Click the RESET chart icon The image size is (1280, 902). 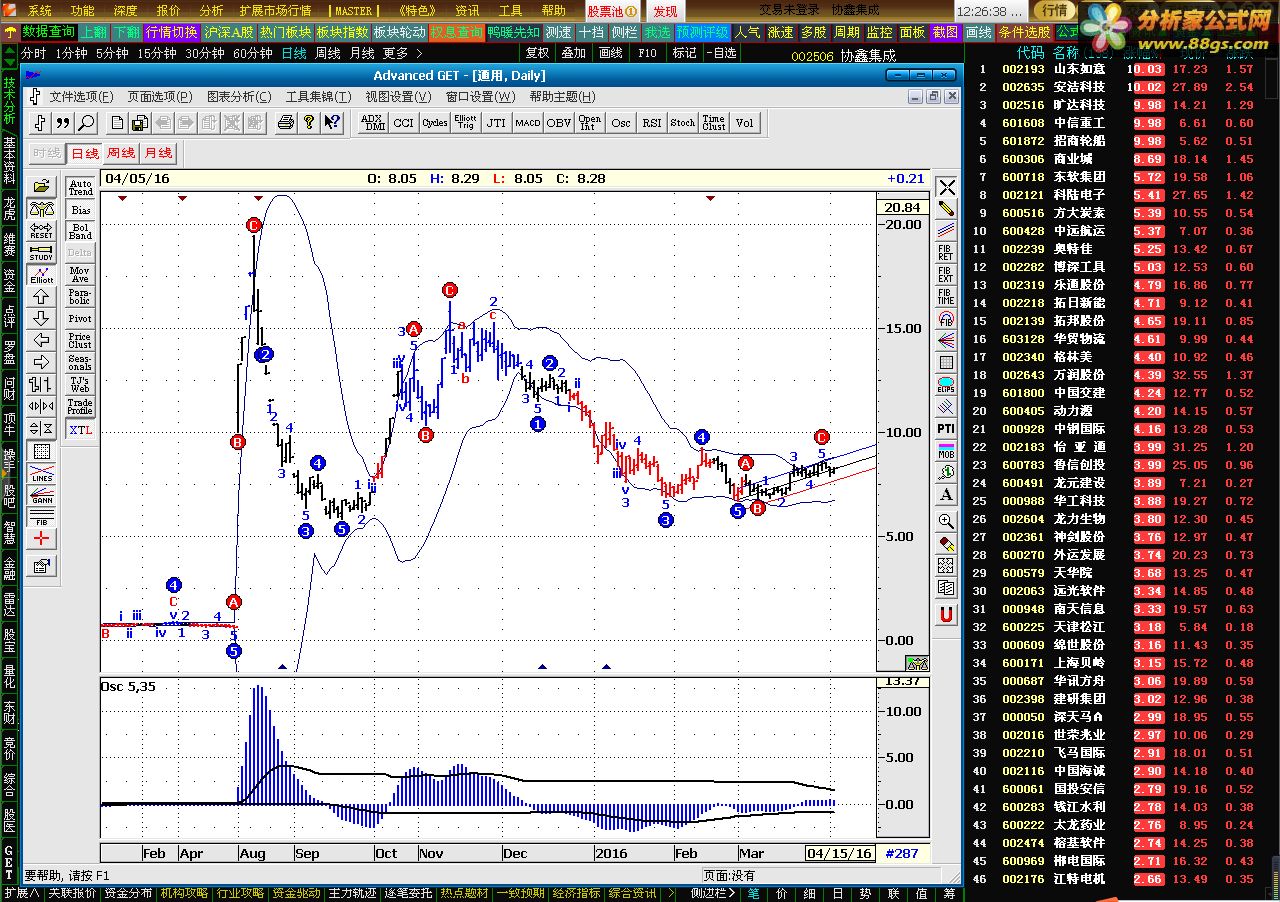point(41,230)
